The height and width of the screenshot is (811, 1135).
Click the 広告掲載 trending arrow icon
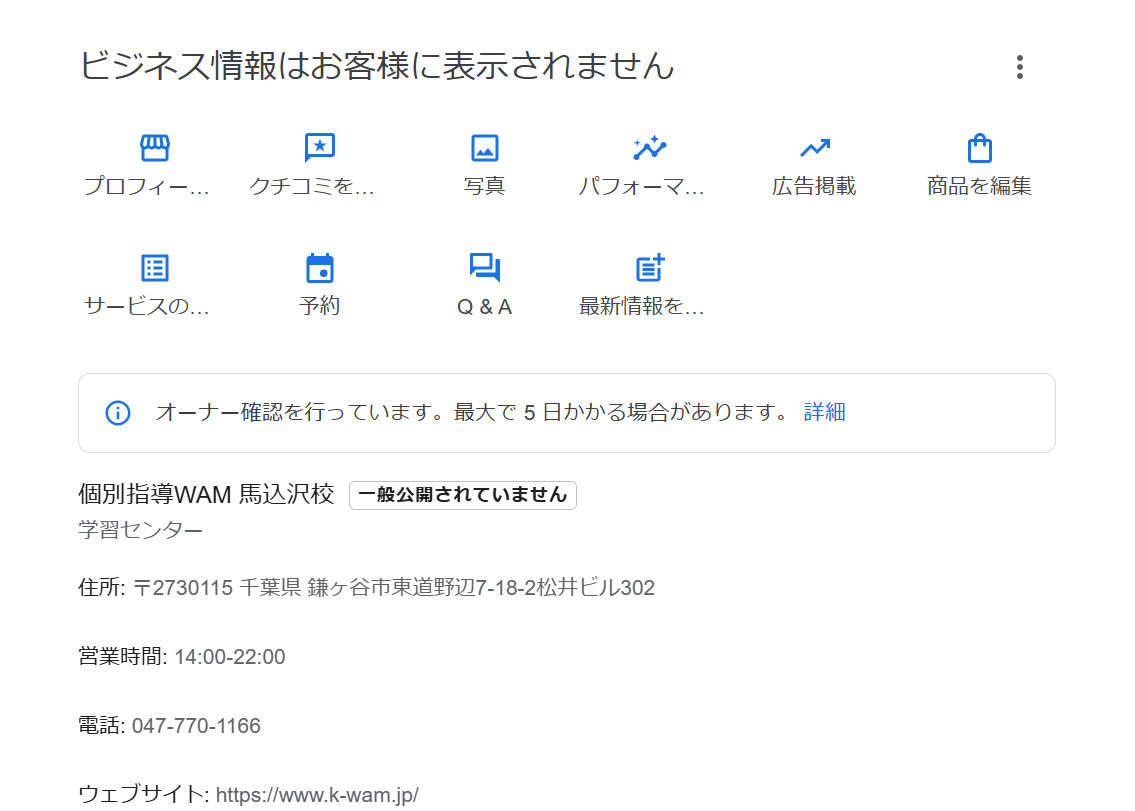tap(814, 148)
